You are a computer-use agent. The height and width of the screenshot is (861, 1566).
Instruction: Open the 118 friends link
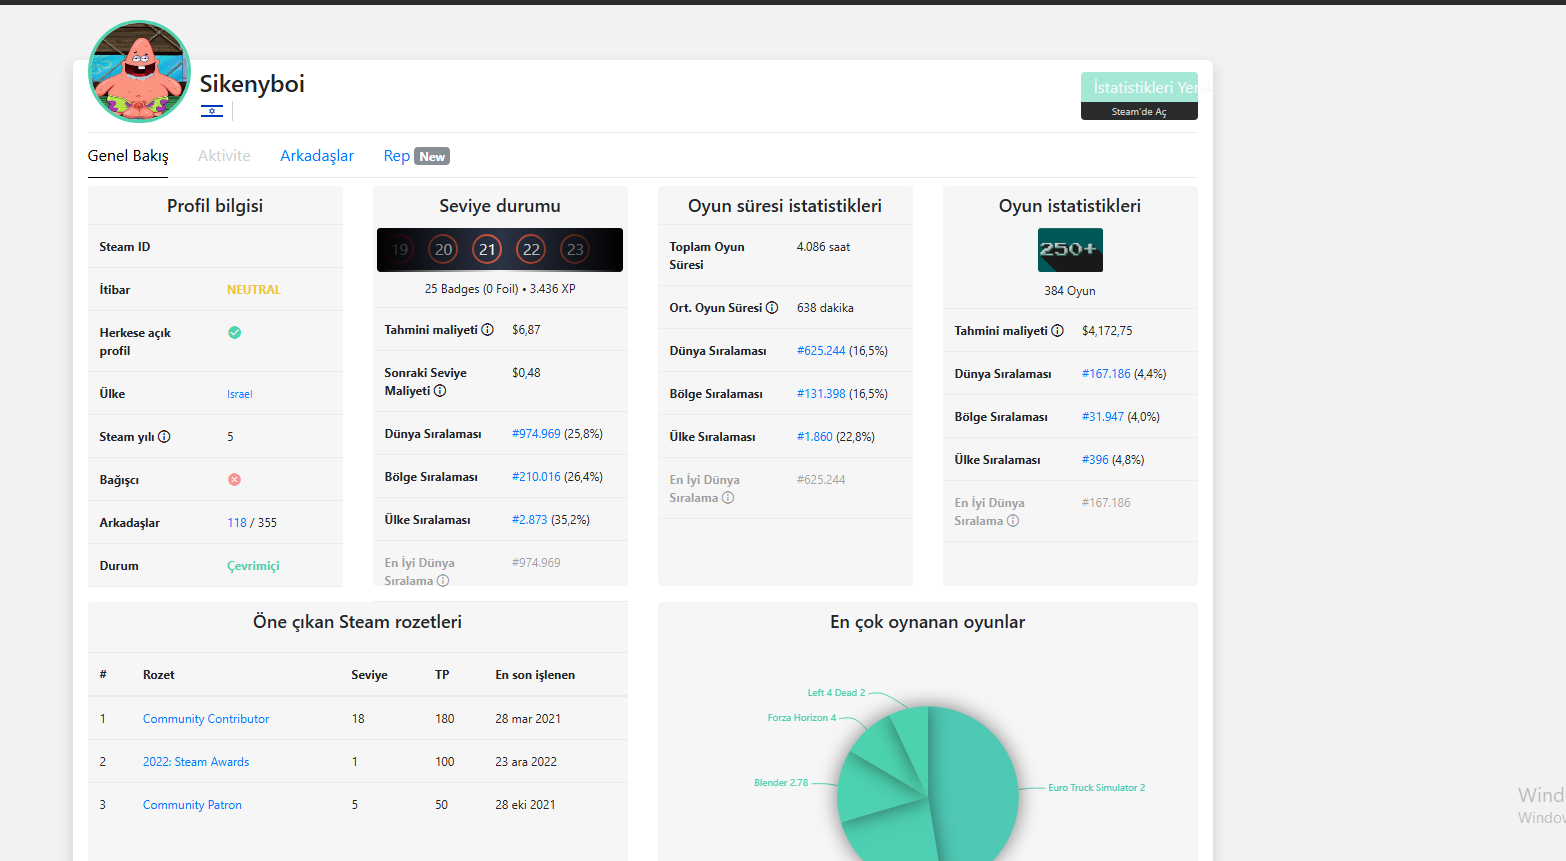pos(237,523)
